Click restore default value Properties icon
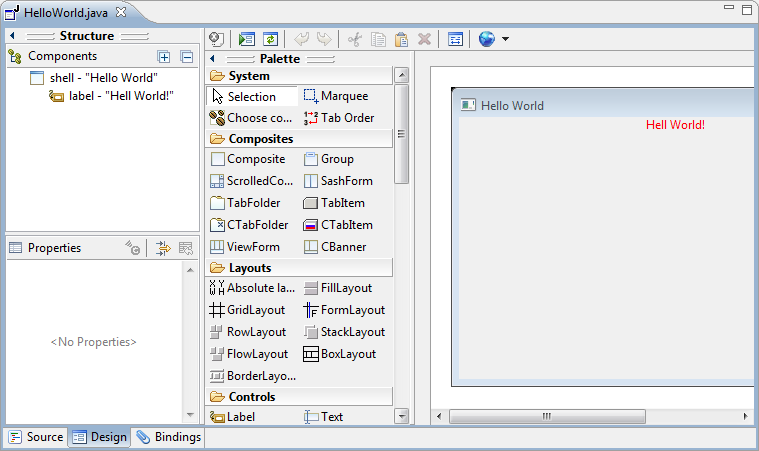Image resolution: width=759 pixels, height=451 pixels. click(186, 248)
